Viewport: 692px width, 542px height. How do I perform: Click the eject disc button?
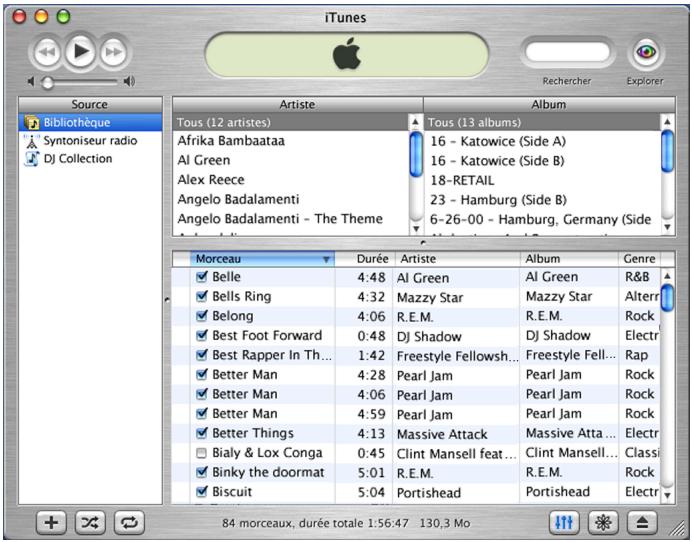point(642,523)
